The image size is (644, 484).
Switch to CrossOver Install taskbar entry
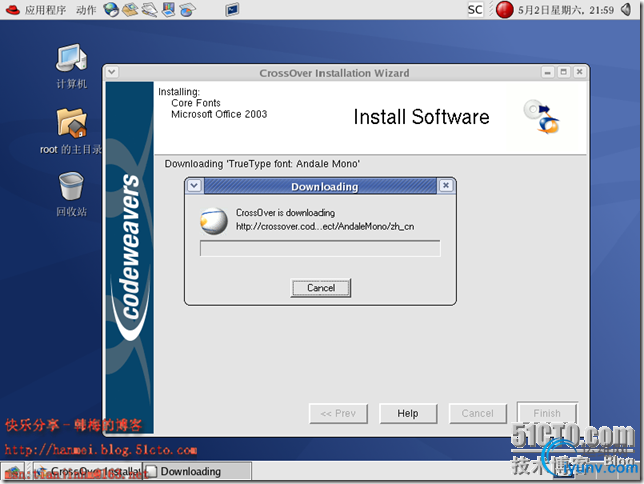[x=88, y=471]
